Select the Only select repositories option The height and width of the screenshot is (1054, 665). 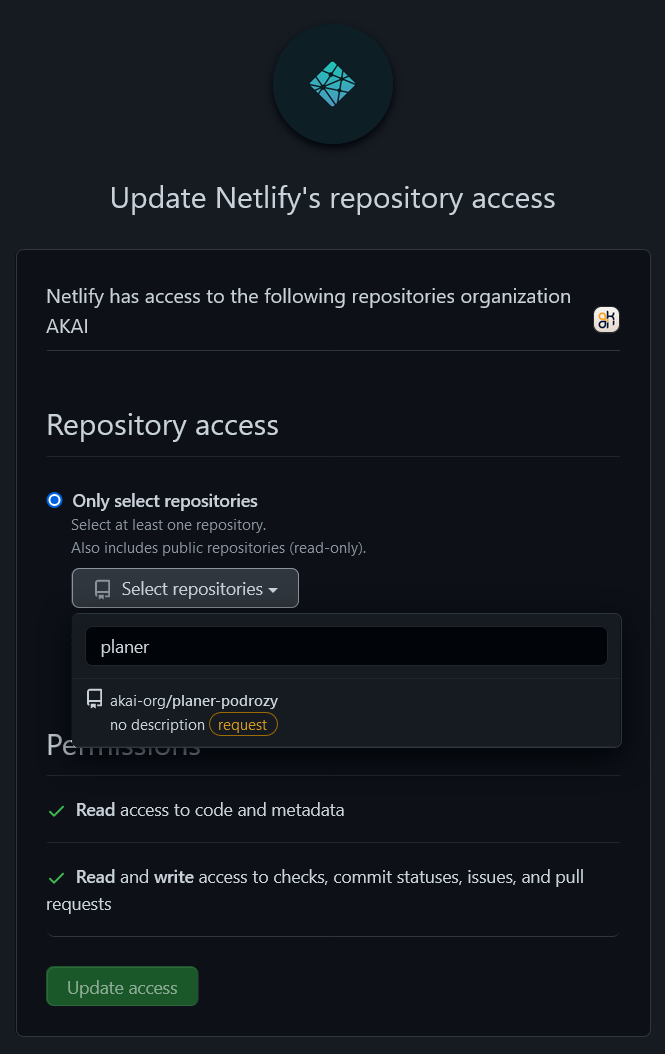(x=164, y=500)
